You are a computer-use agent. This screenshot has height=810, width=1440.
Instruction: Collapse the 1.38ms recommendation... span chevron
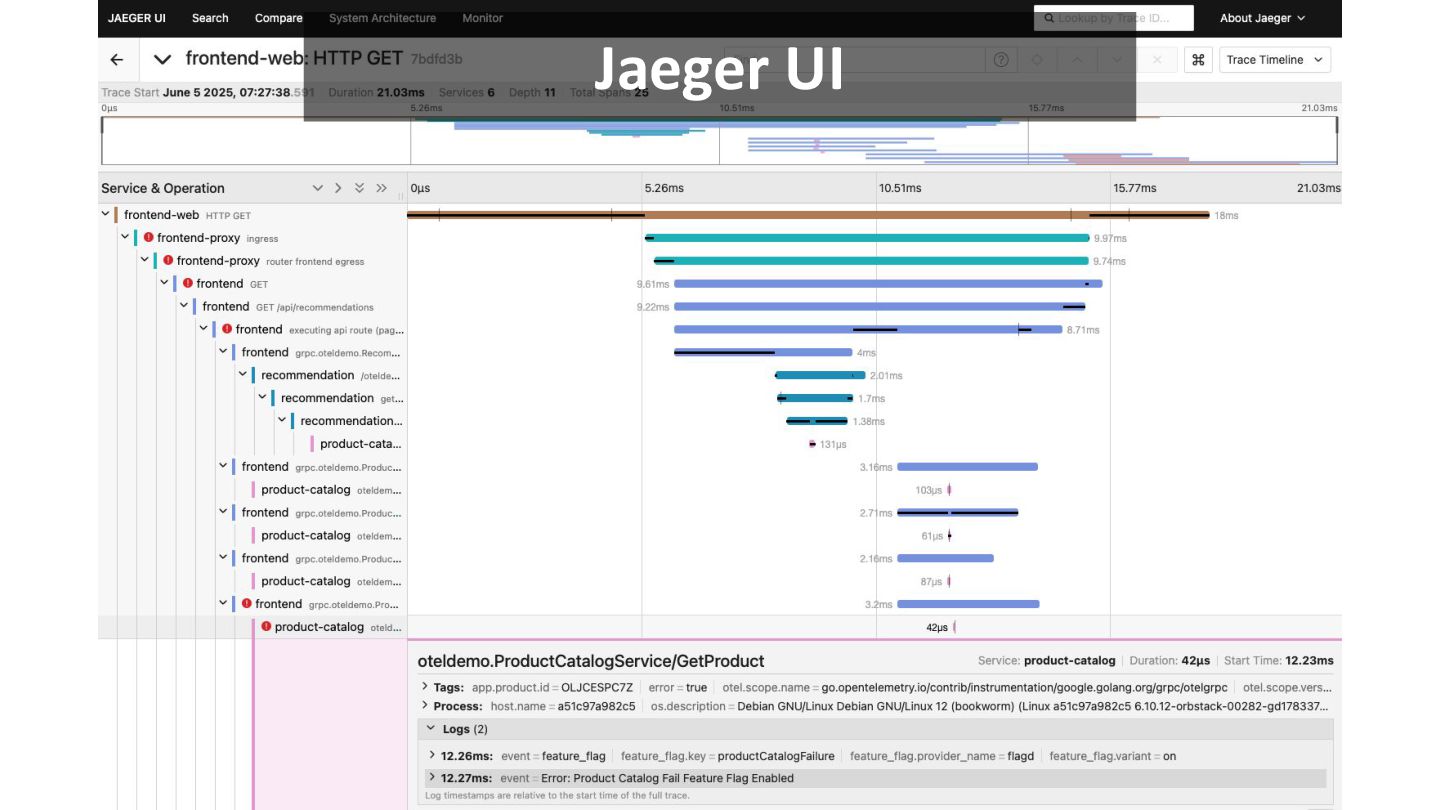pos(282,421)
